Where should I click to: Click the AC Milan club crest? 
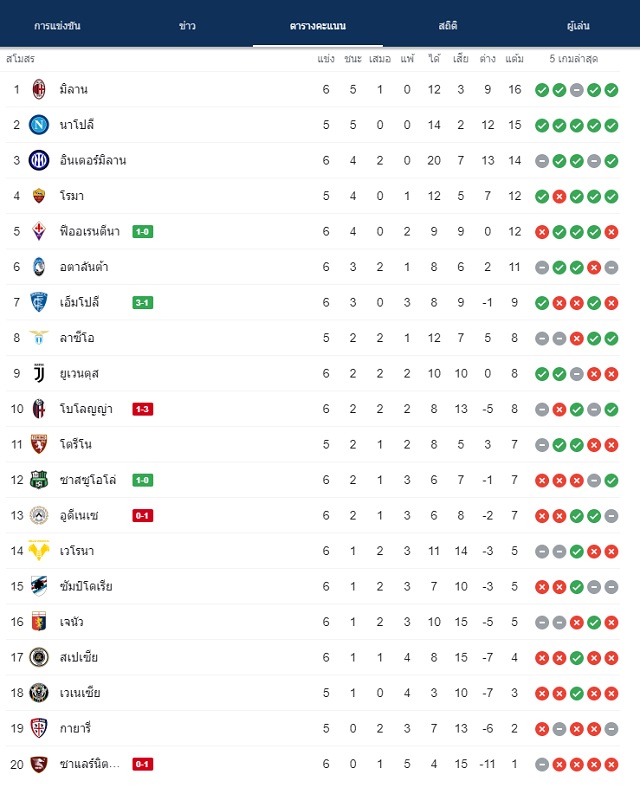point(39,90)
